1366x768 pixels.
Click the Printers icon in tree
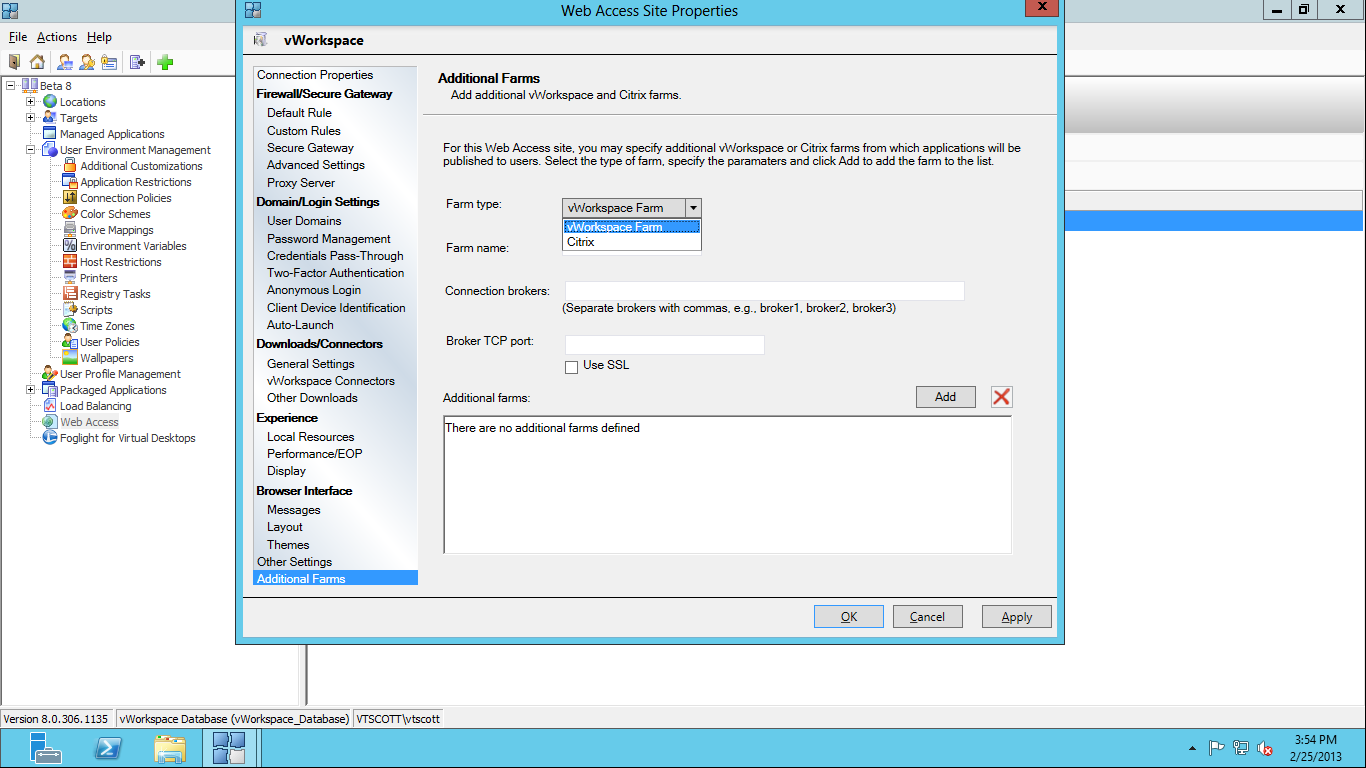[x=70, y=278]
